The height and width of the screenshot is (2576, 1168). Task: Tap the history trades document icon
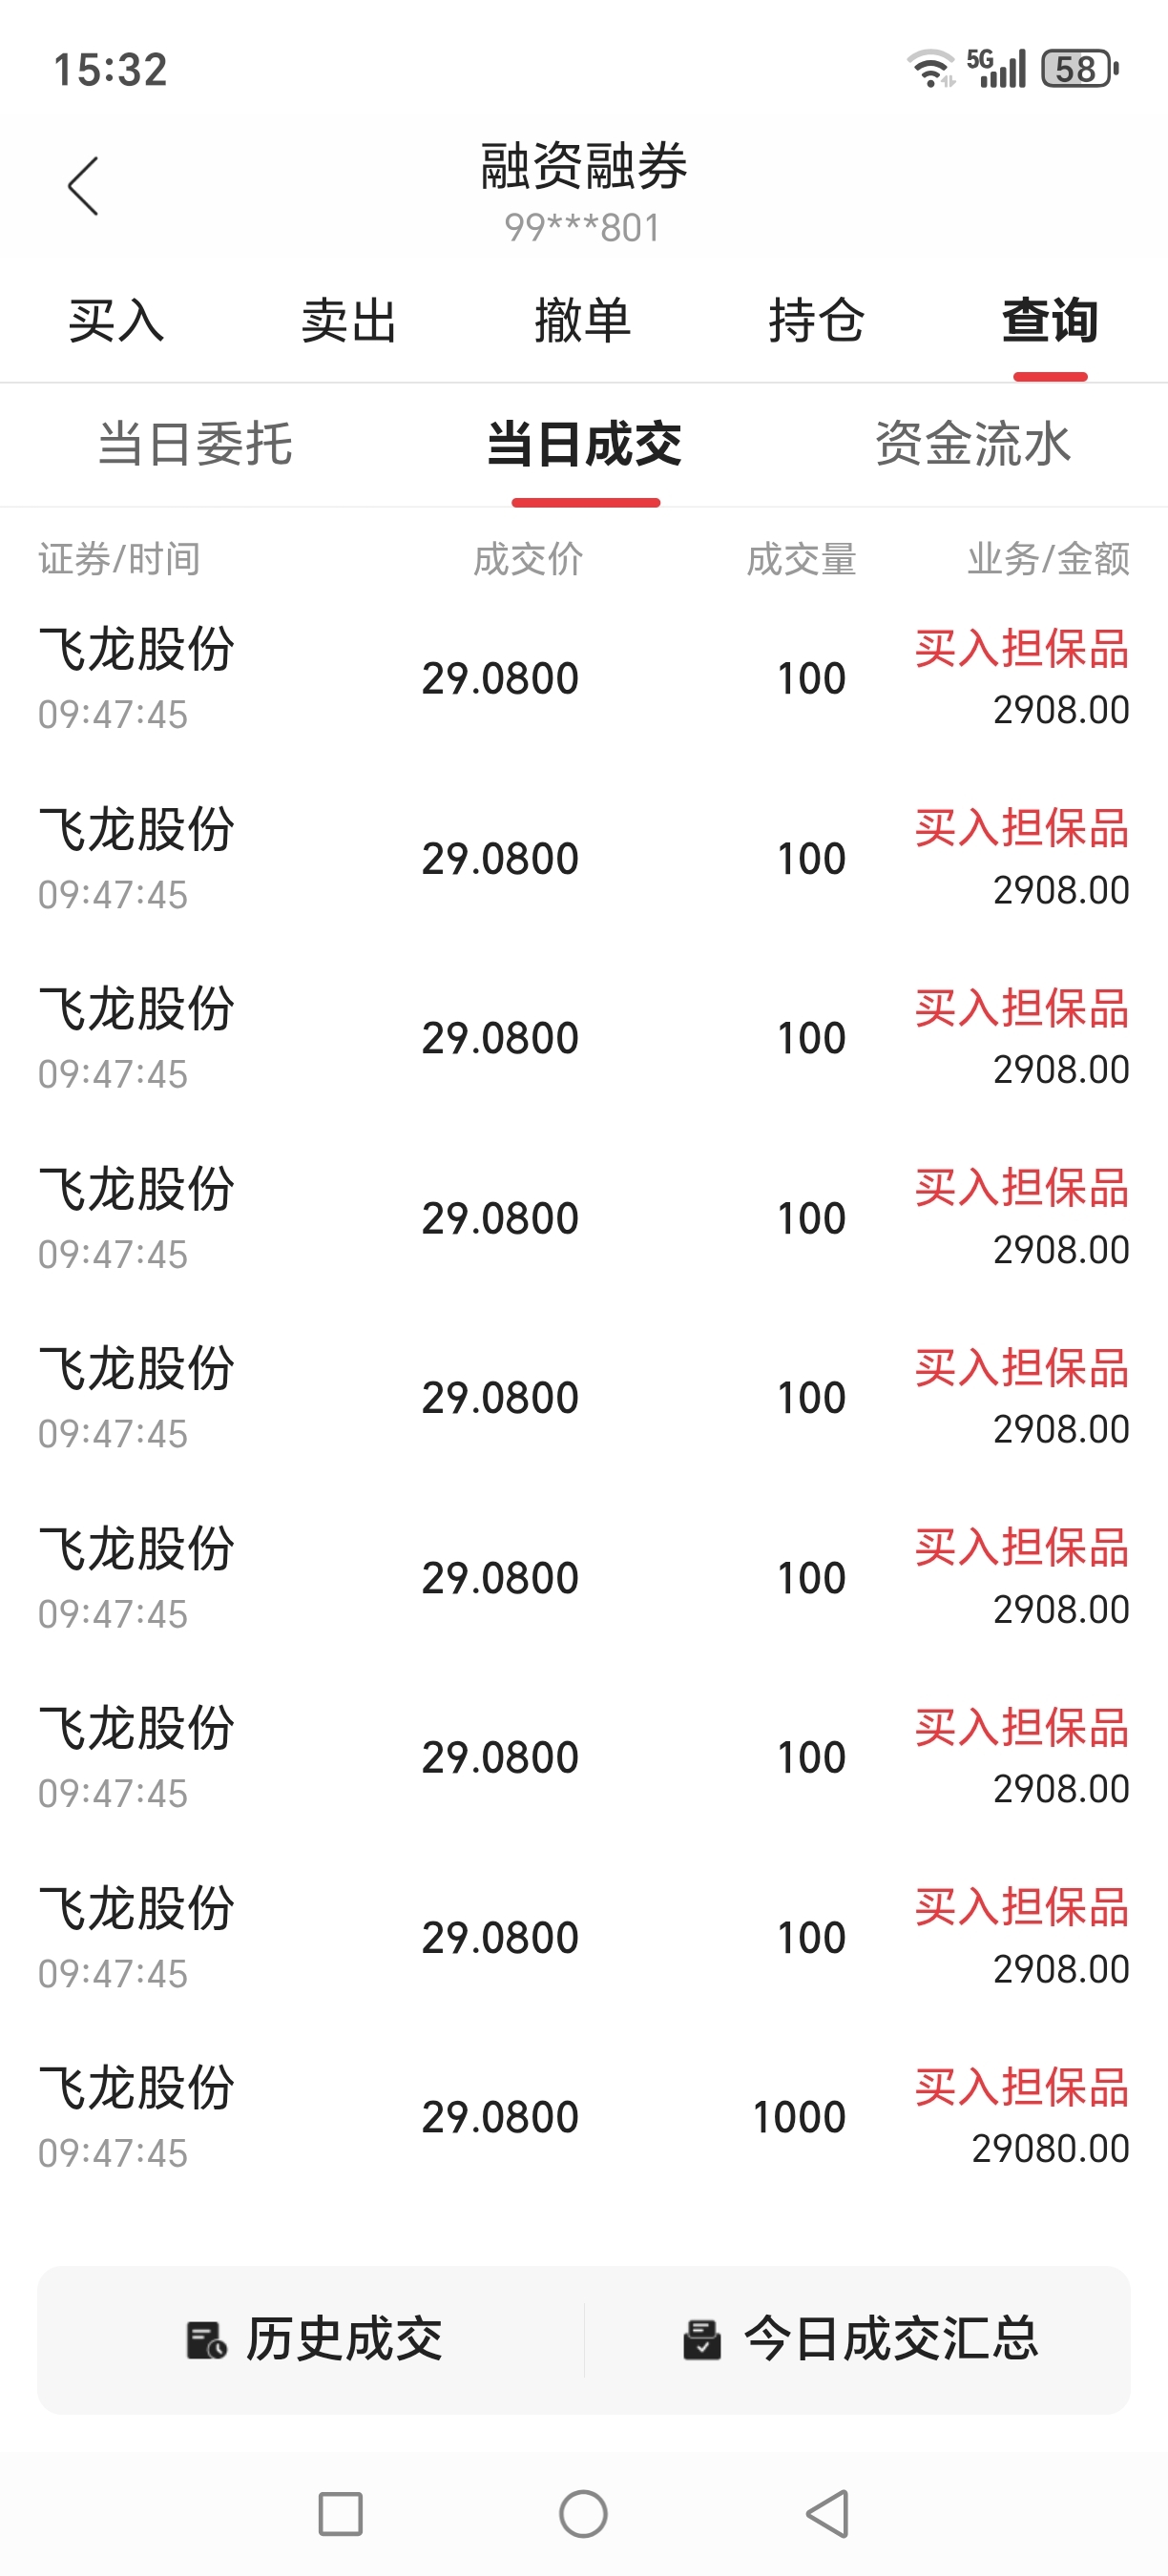pyautogui.click(x=206, y=2341)
